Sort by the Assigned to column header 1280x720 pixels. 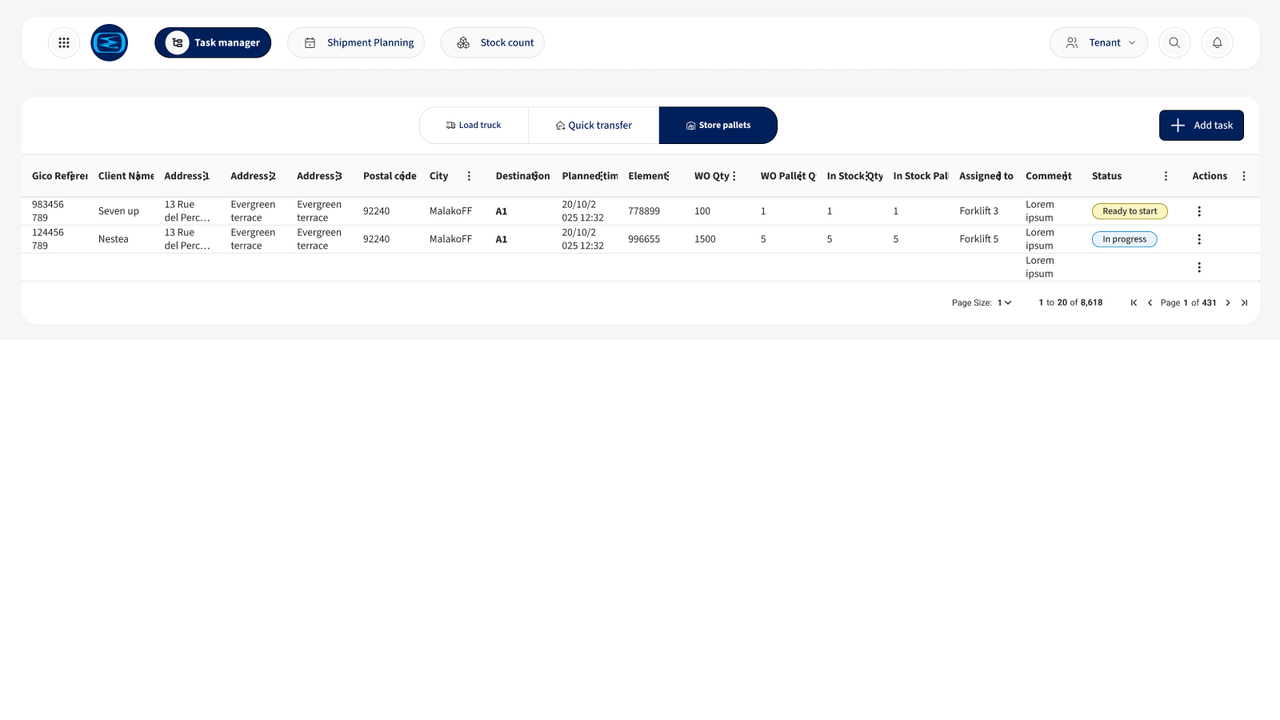coord(986,176)
